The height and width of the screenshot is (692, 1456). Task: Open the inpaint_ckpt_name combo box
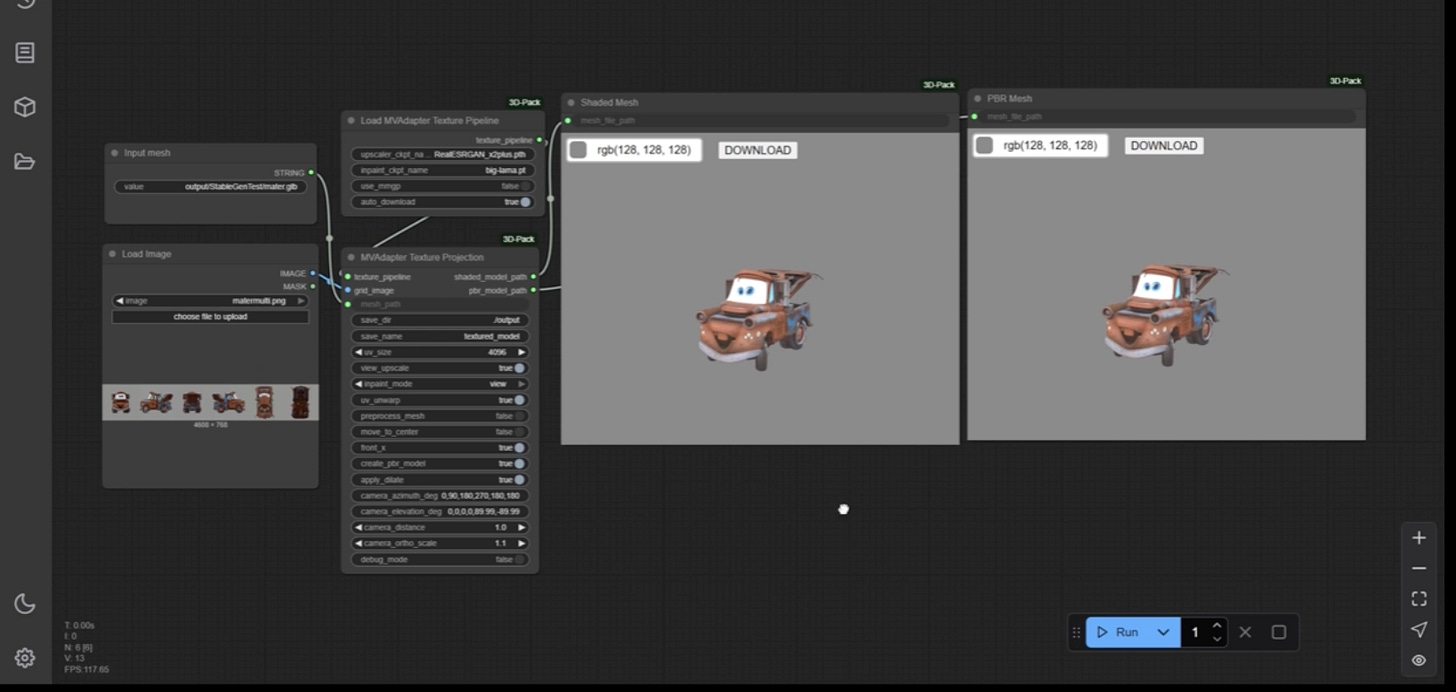click(444, 171)
